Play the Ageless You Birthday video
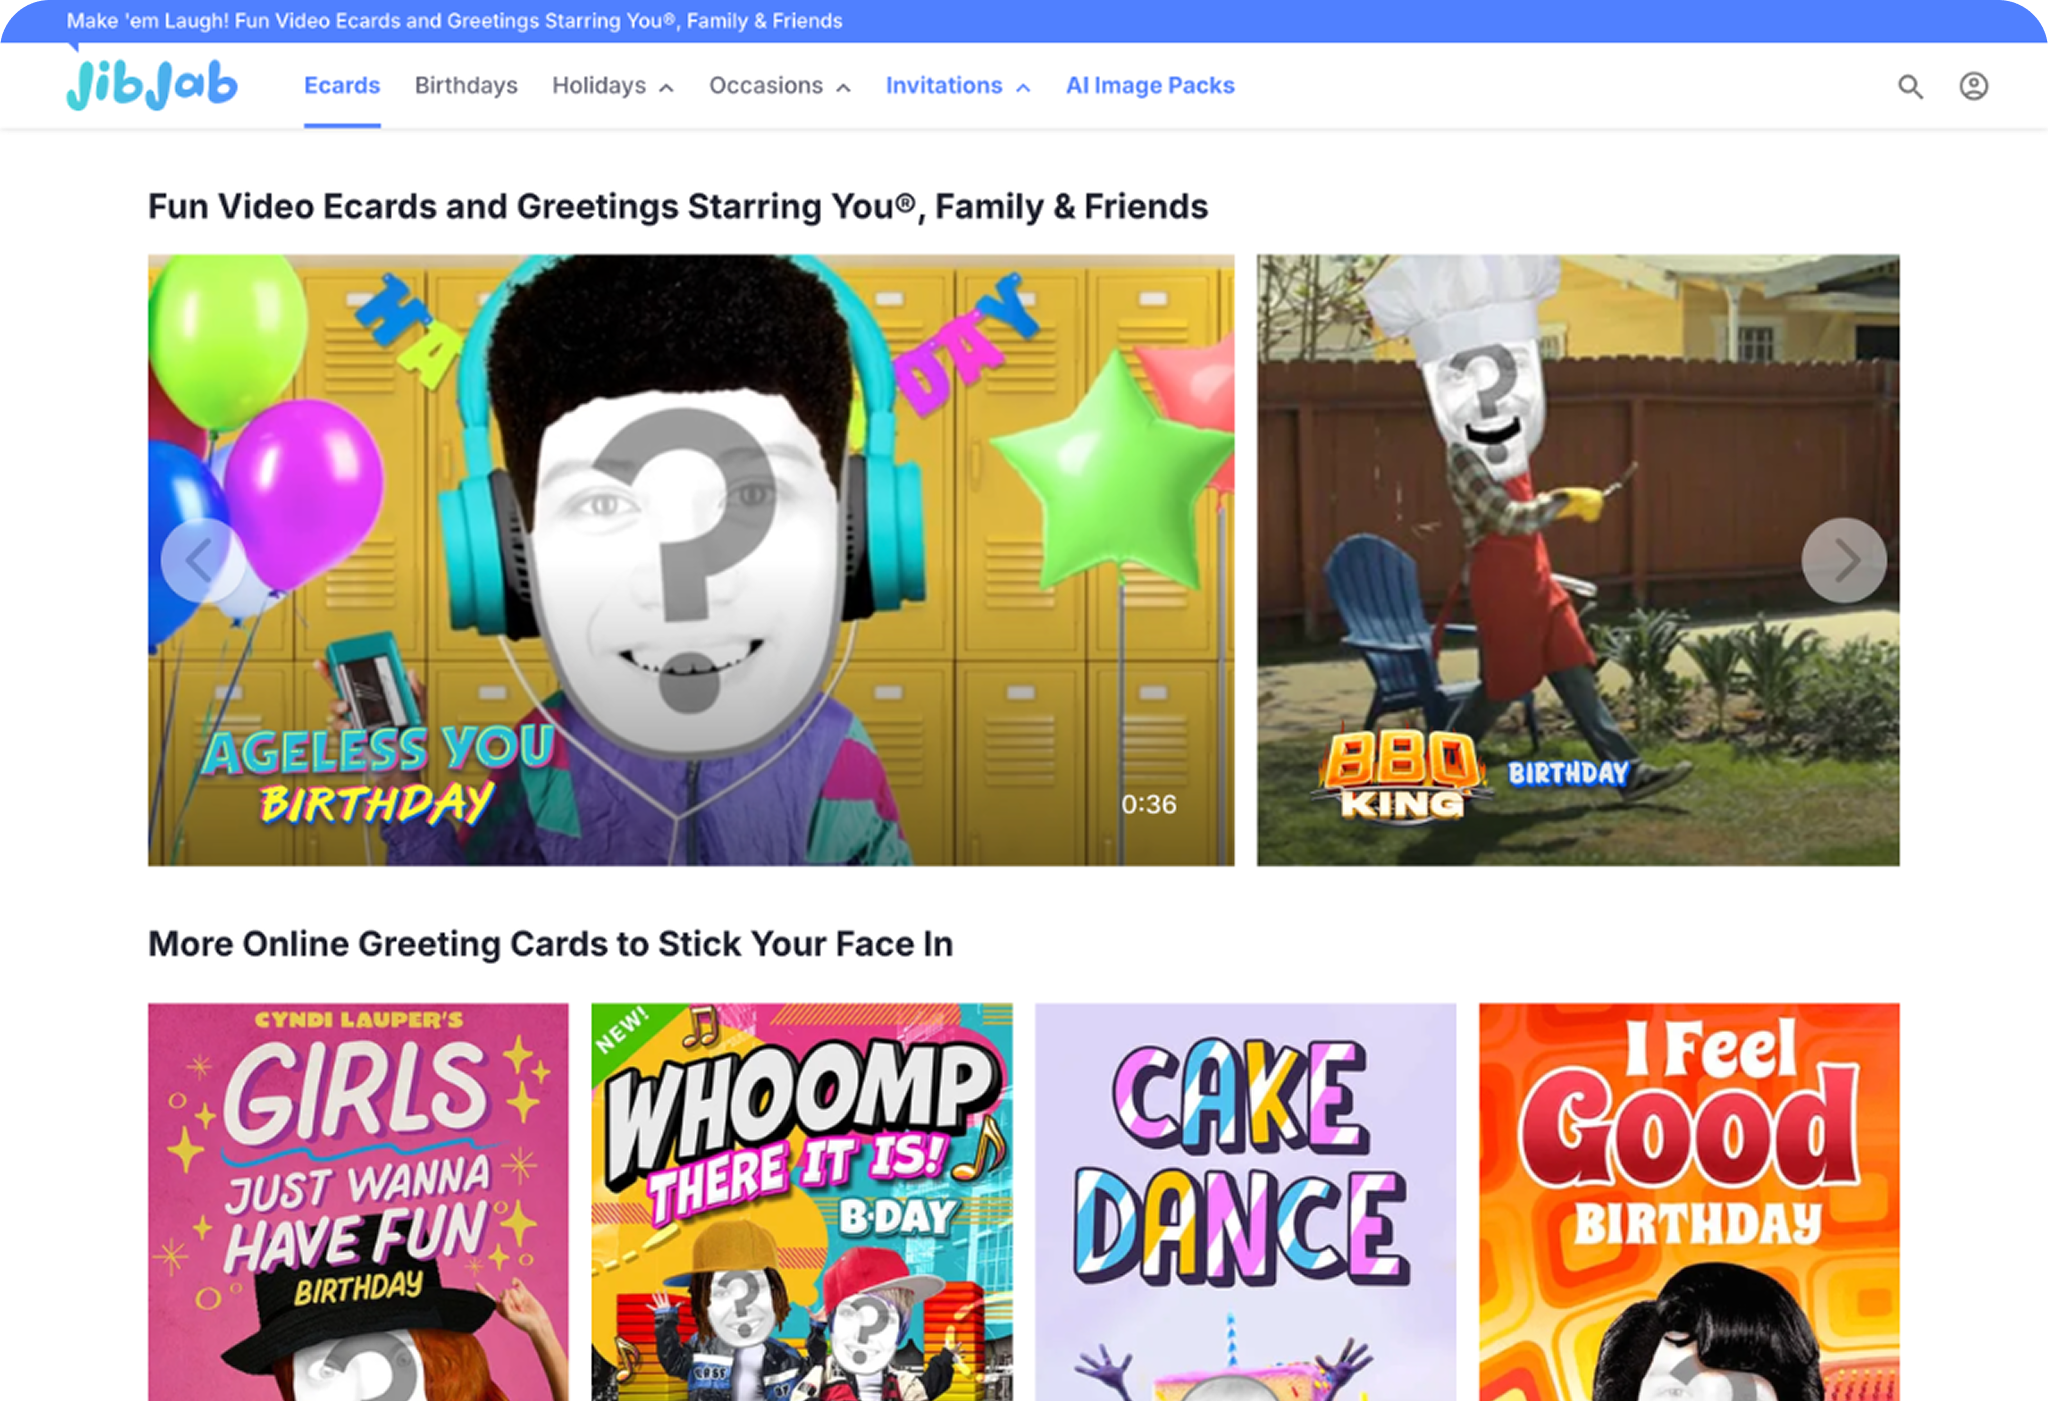The height and width of the screenshot is (1401, 2048). [690, 560]
